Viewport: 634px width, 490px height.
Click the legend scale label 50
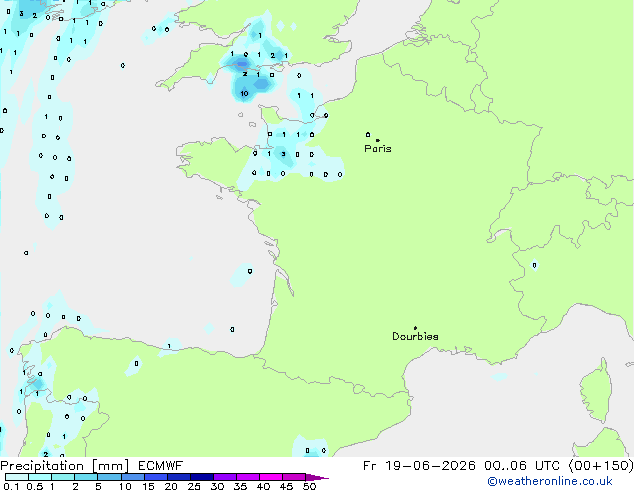(309, 486)
